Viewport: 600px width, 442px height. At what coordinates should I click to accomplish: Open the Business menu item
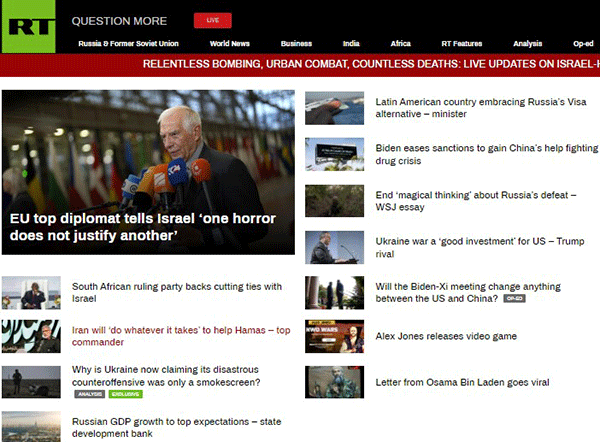[296, 44]
